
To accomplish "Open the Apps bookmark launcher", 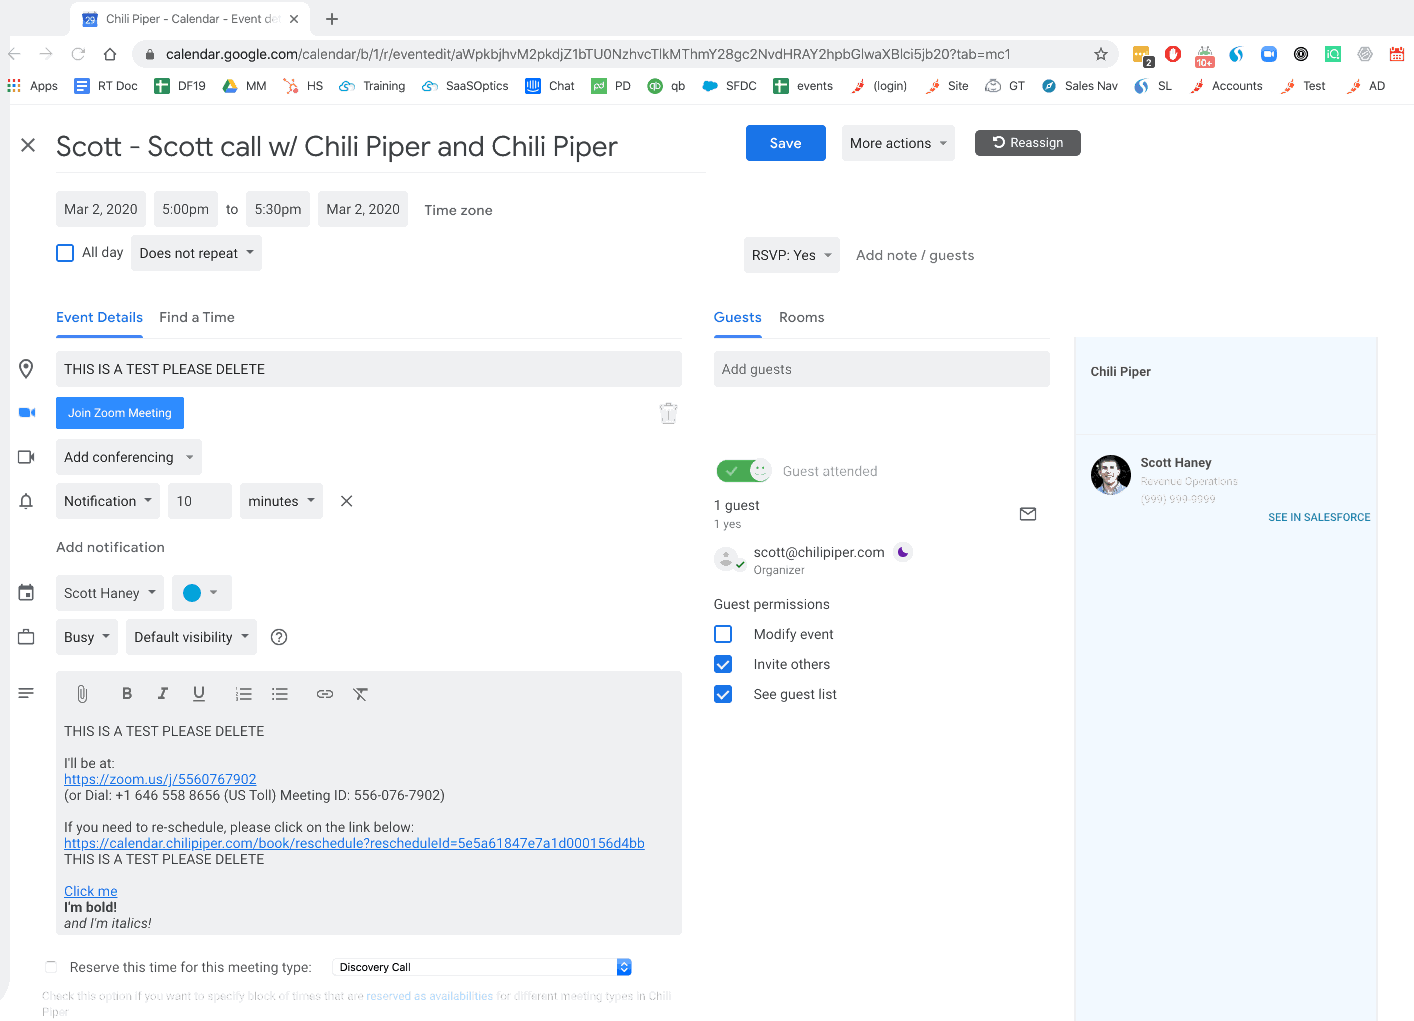I will [33, 86].
